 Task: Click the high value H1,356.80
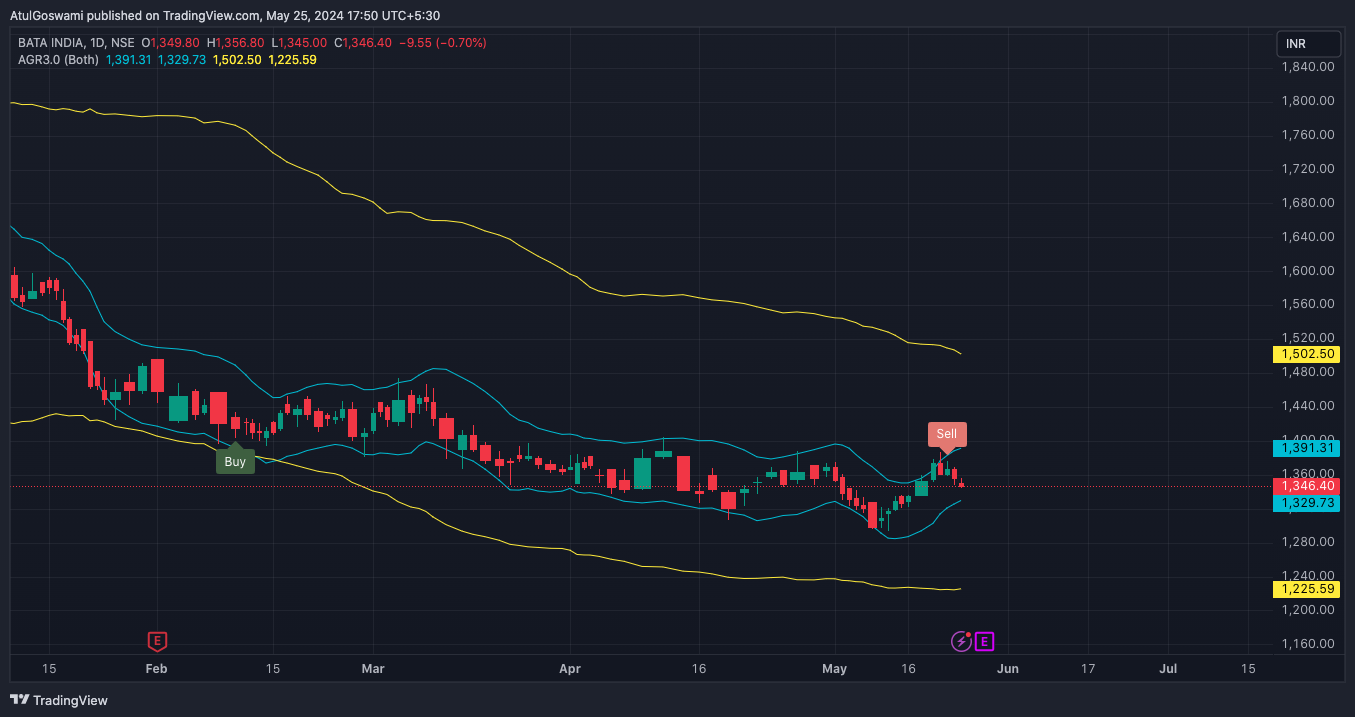235,43
